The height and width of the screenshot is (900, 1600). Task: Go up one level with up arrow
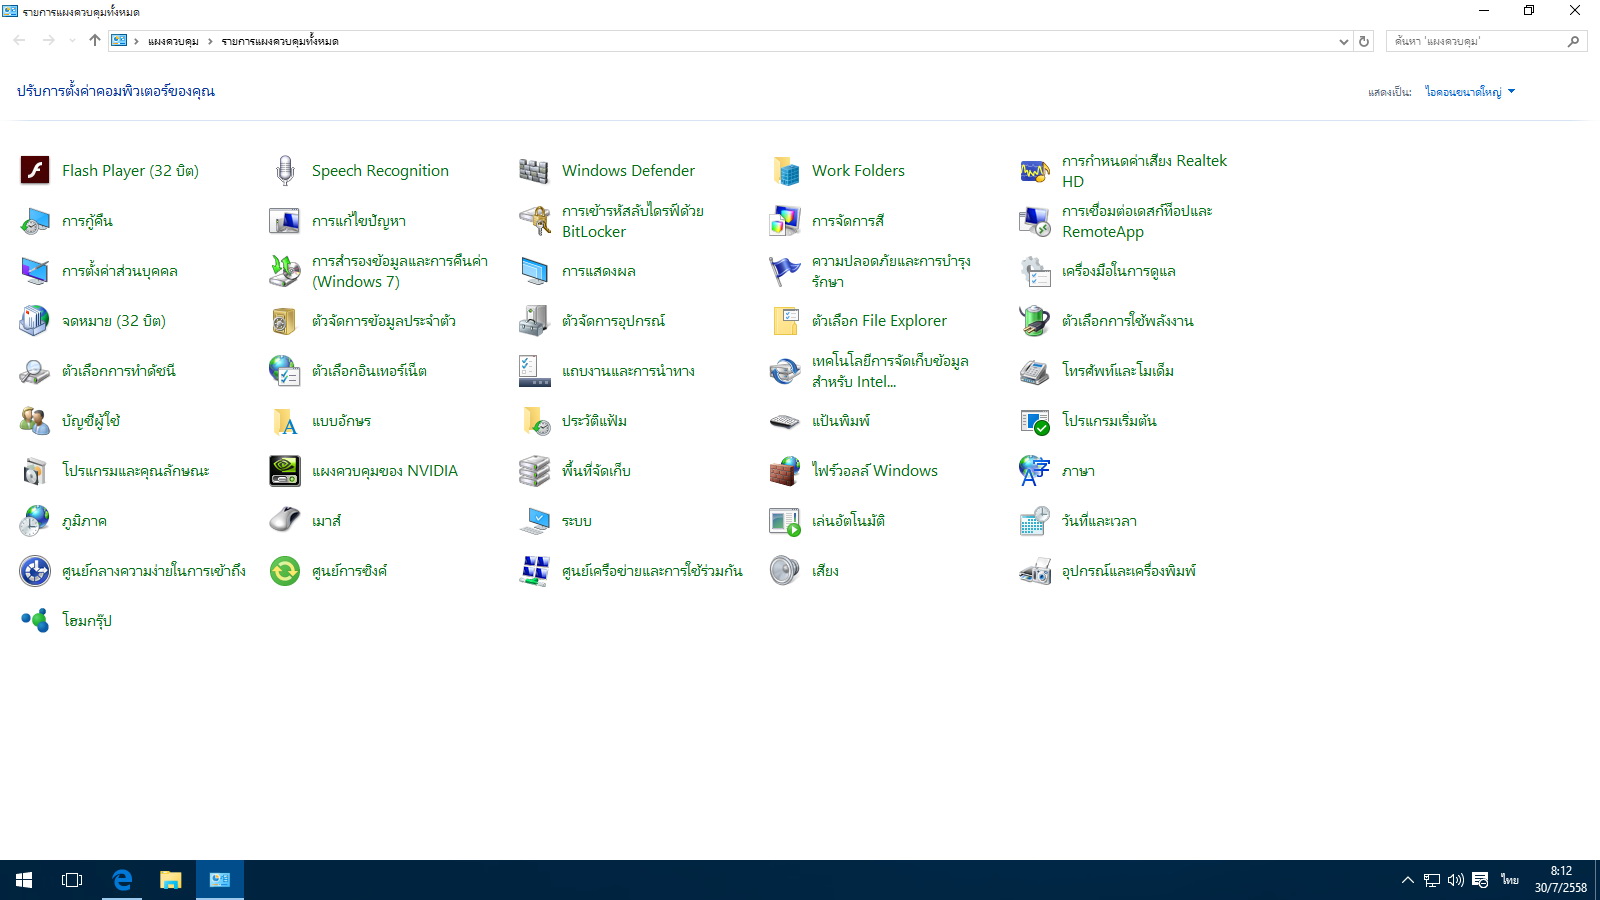point(95,41)
